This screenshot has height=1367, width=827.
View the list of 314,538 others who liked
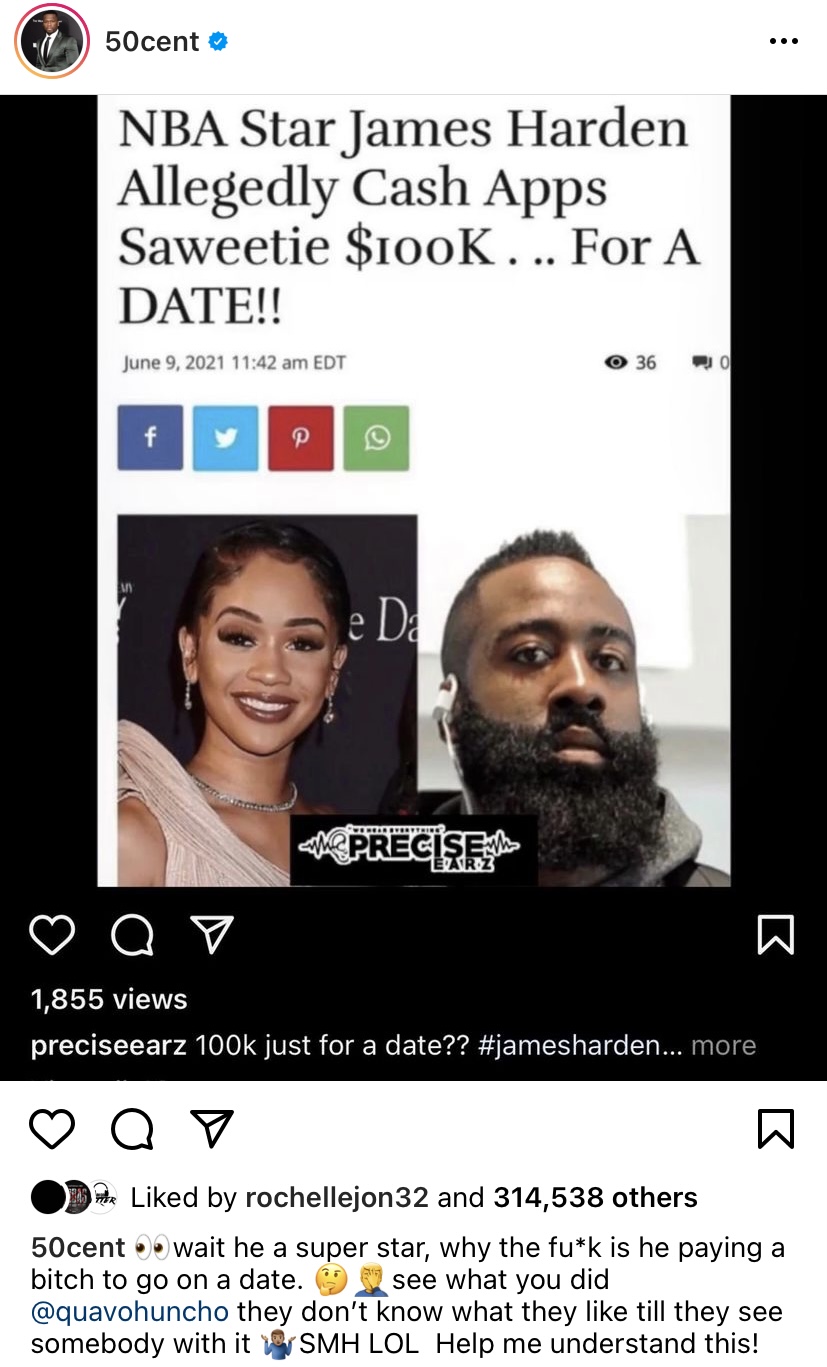[x=595, y=1197]
